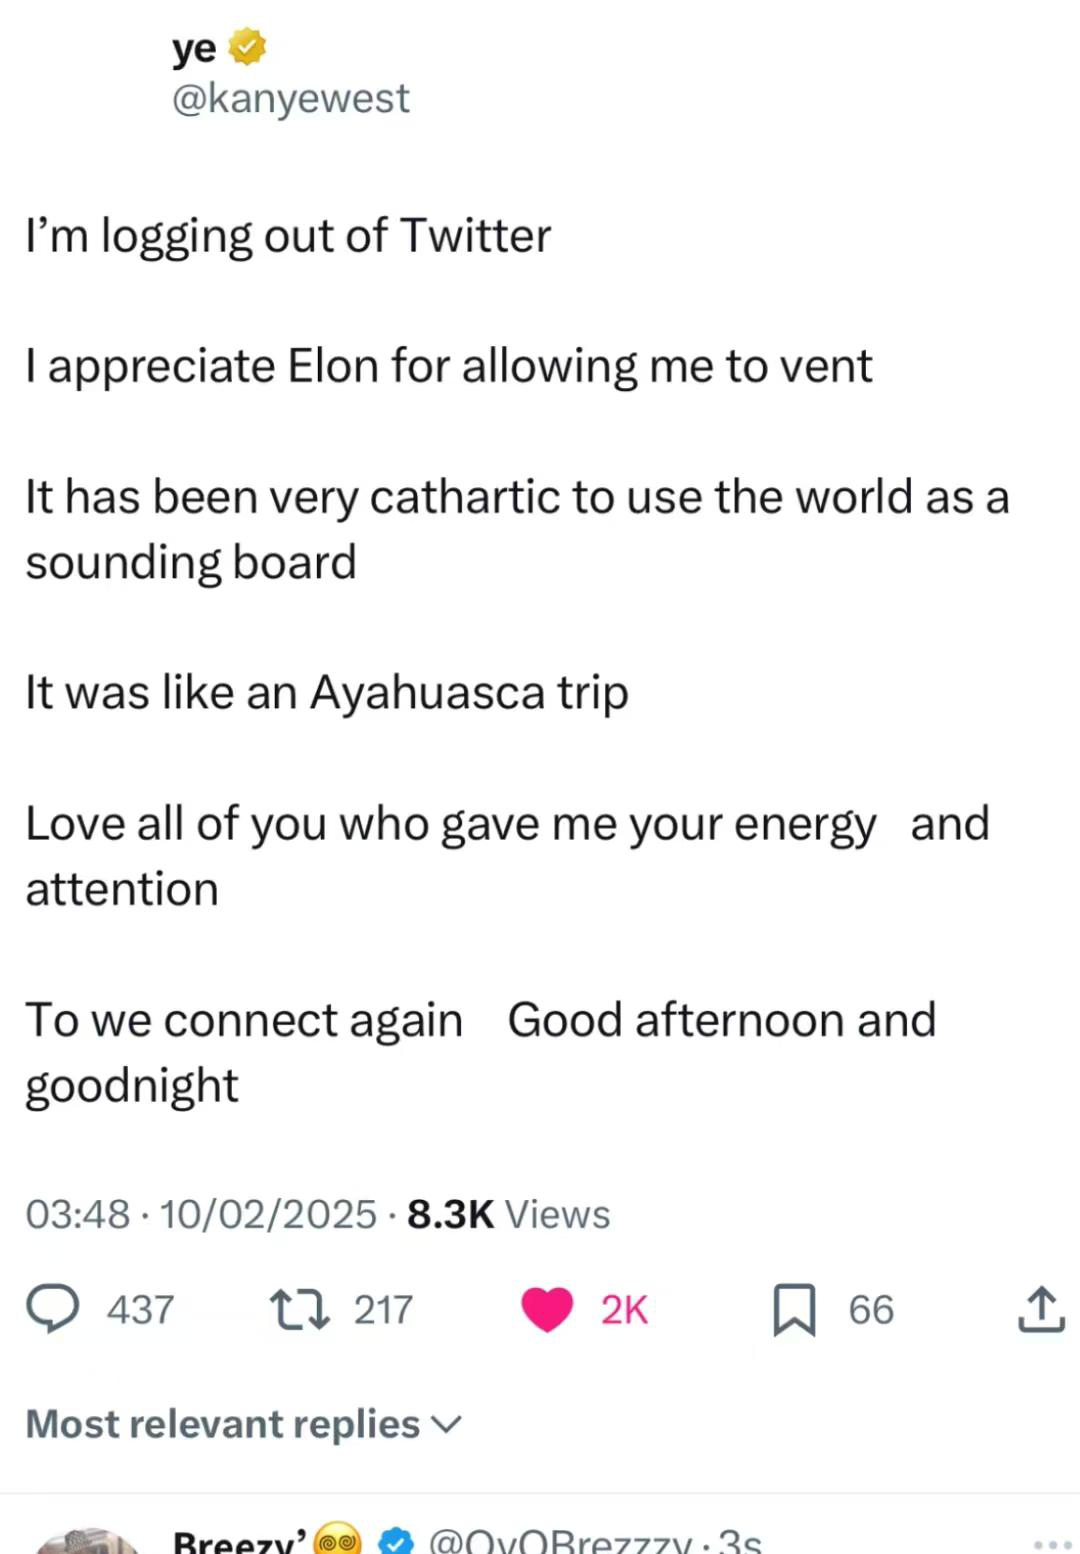1080x1554 pixels.
Task: Toggle the bookmark icon on tweet
Action: click(794, 1310)
